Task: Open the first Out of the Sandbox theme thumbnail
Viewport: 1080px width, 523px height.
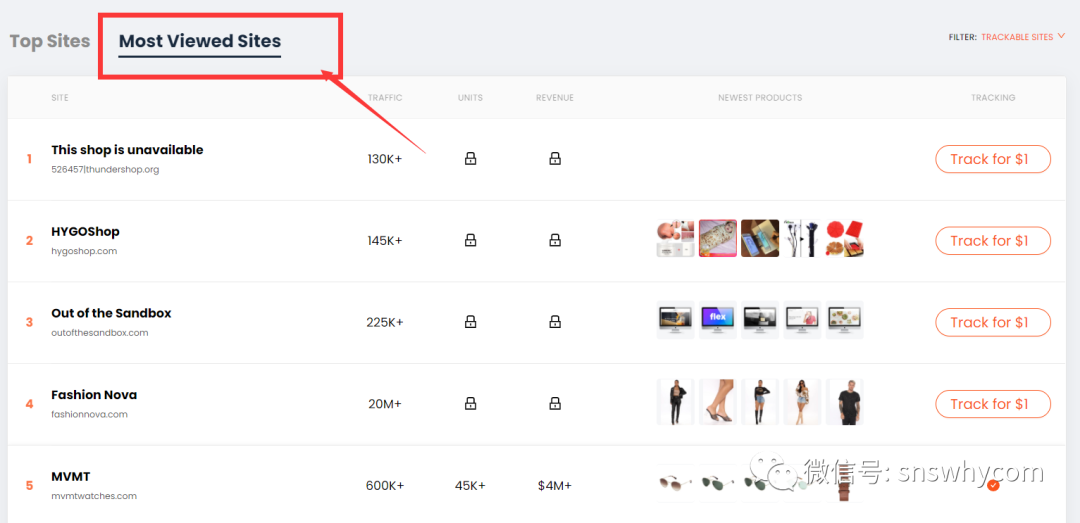Action: [676, 320]
